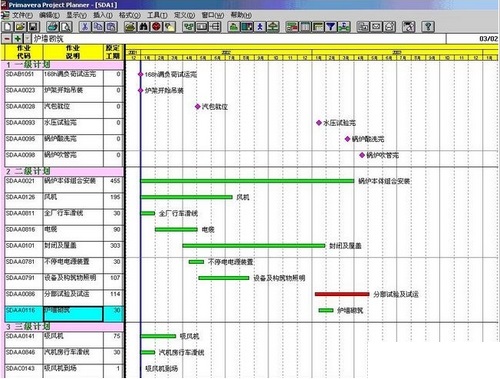Click the red Gantt bar for SDAA0086
Screen dimensions: 500x379
coord(342,294)
